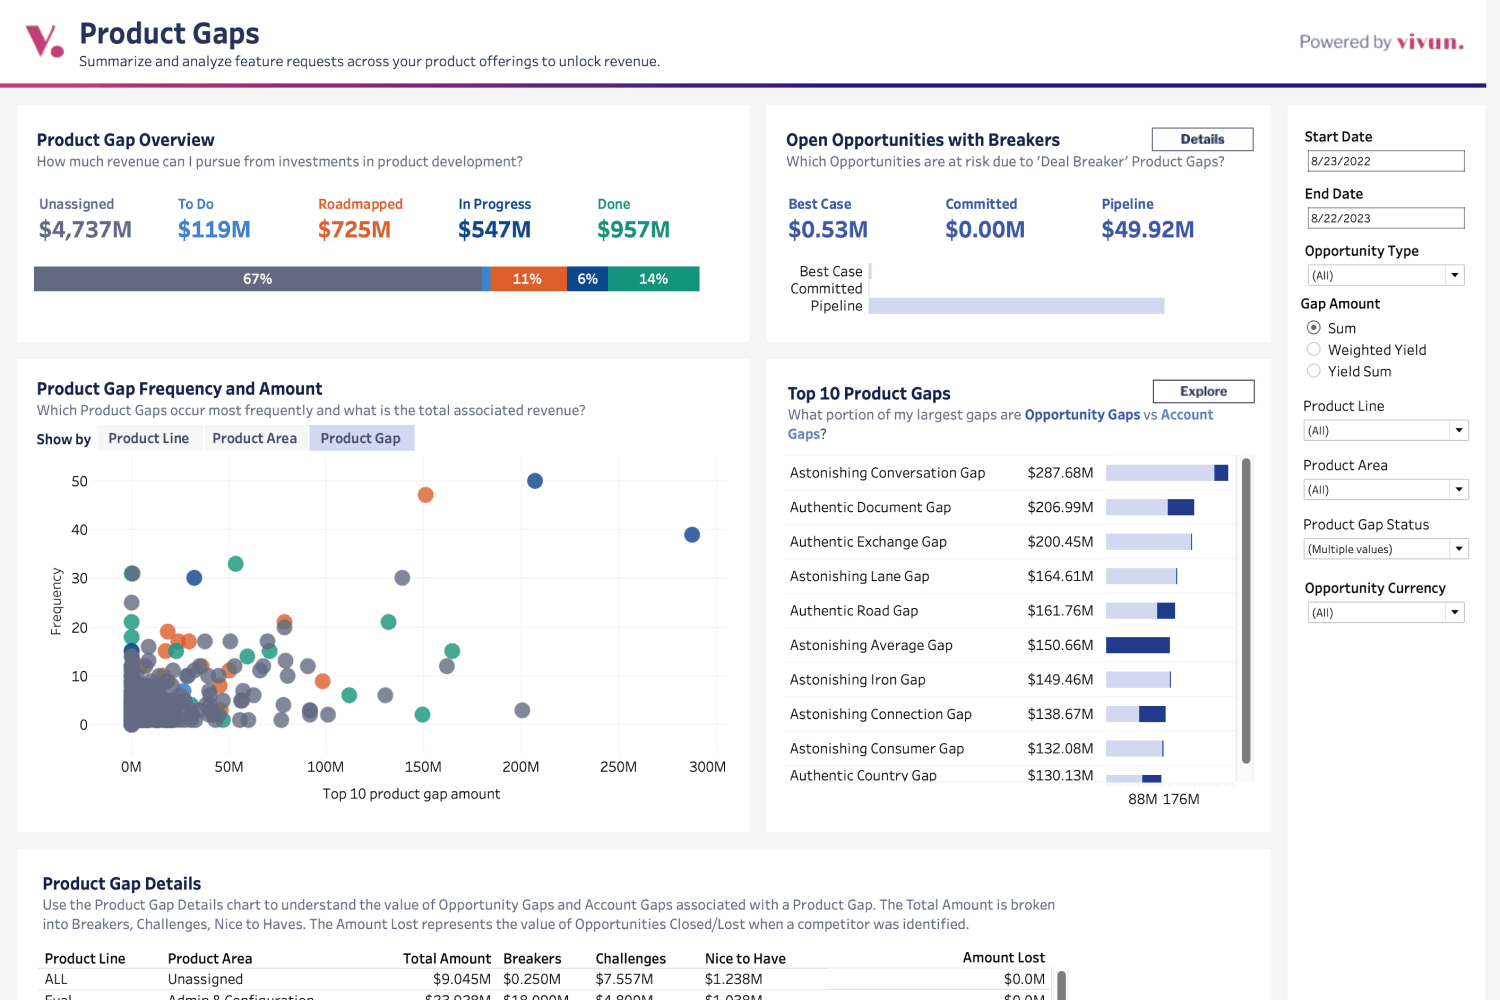Switch Show by to Product Area tab
The width and height of the screenshot is (1500, 1000).
(x=254, y=438)
